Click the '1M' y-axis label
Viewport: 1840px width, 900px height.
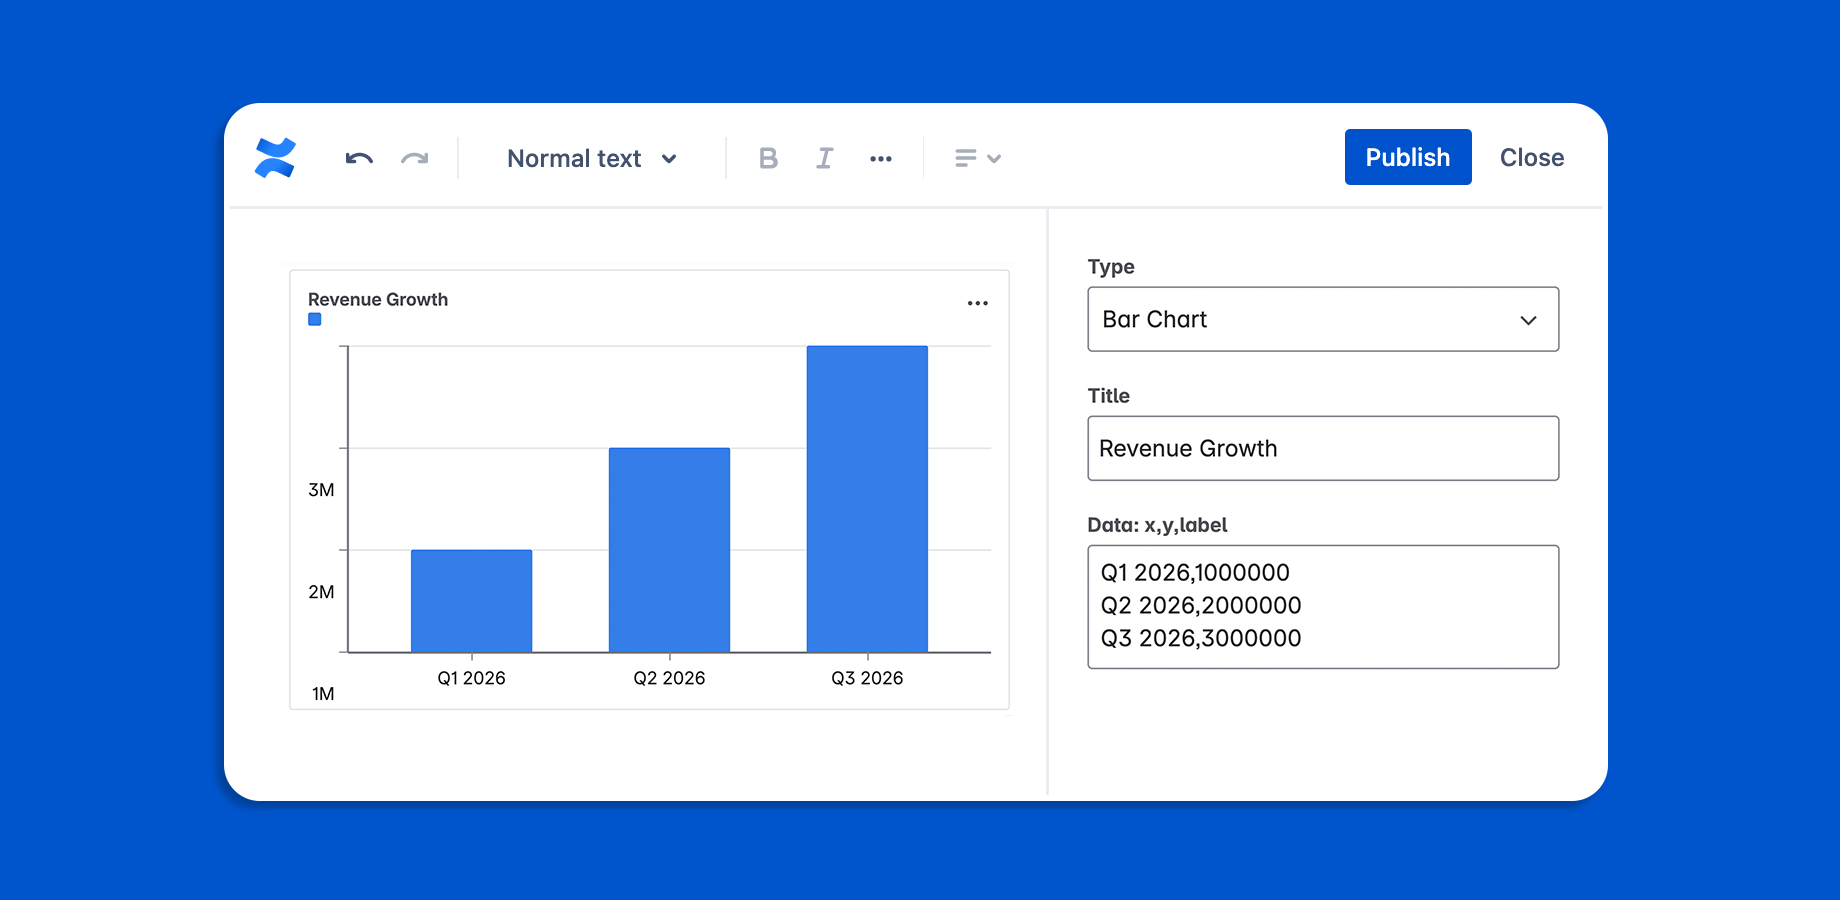(323, 694)
